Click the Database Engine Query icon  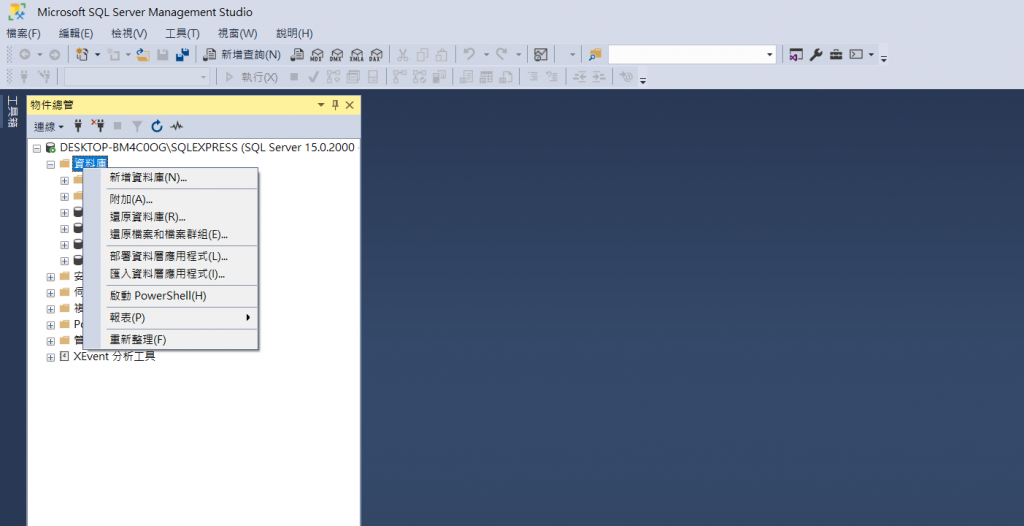pyautogui.click(x=297, y=55)
